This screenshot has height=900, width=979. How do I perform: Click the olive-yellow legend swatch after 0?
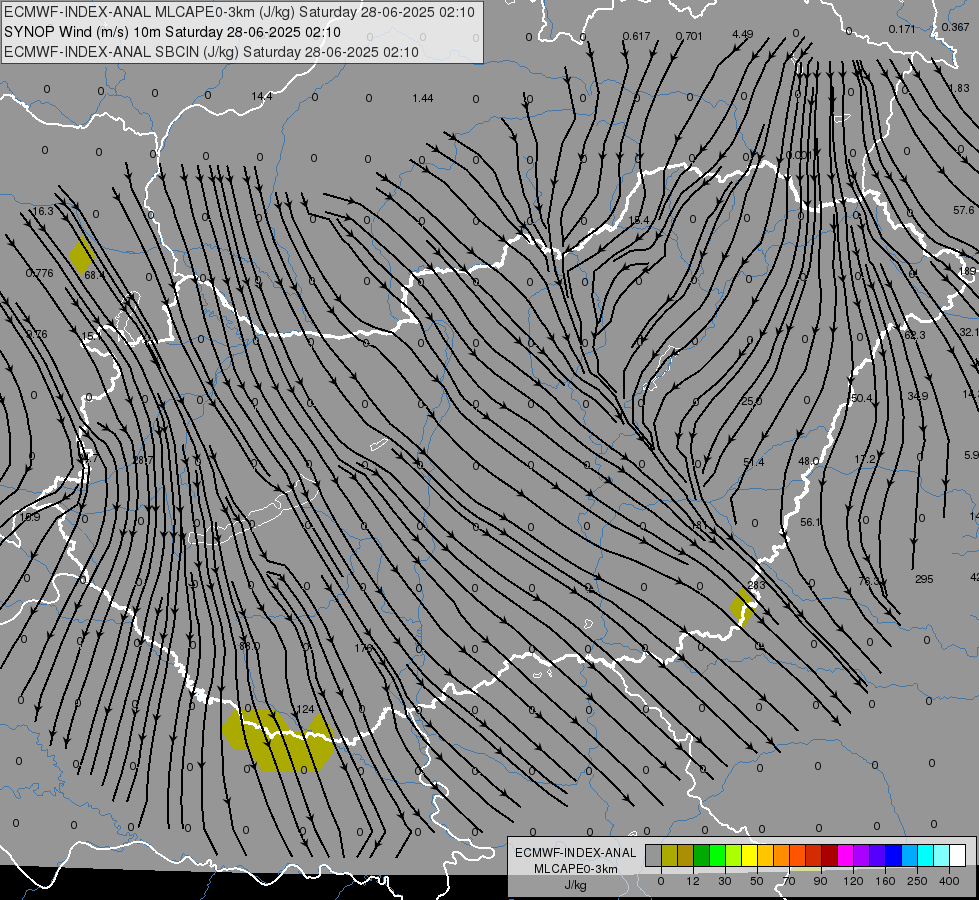[669, 855]
